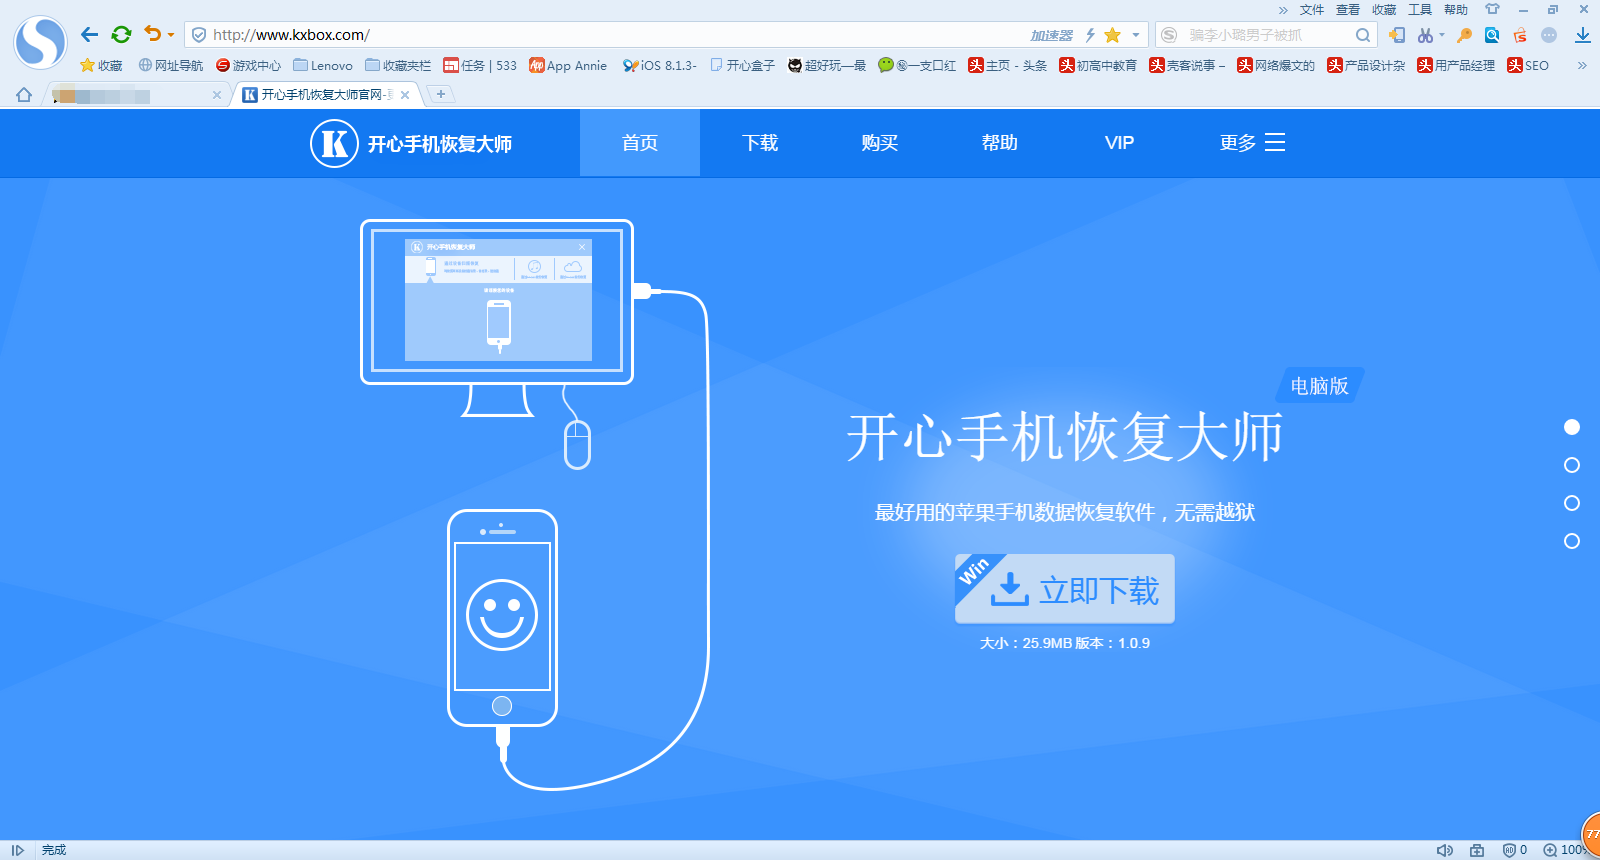Open the 工具 menu

[x=1420, y=10]
